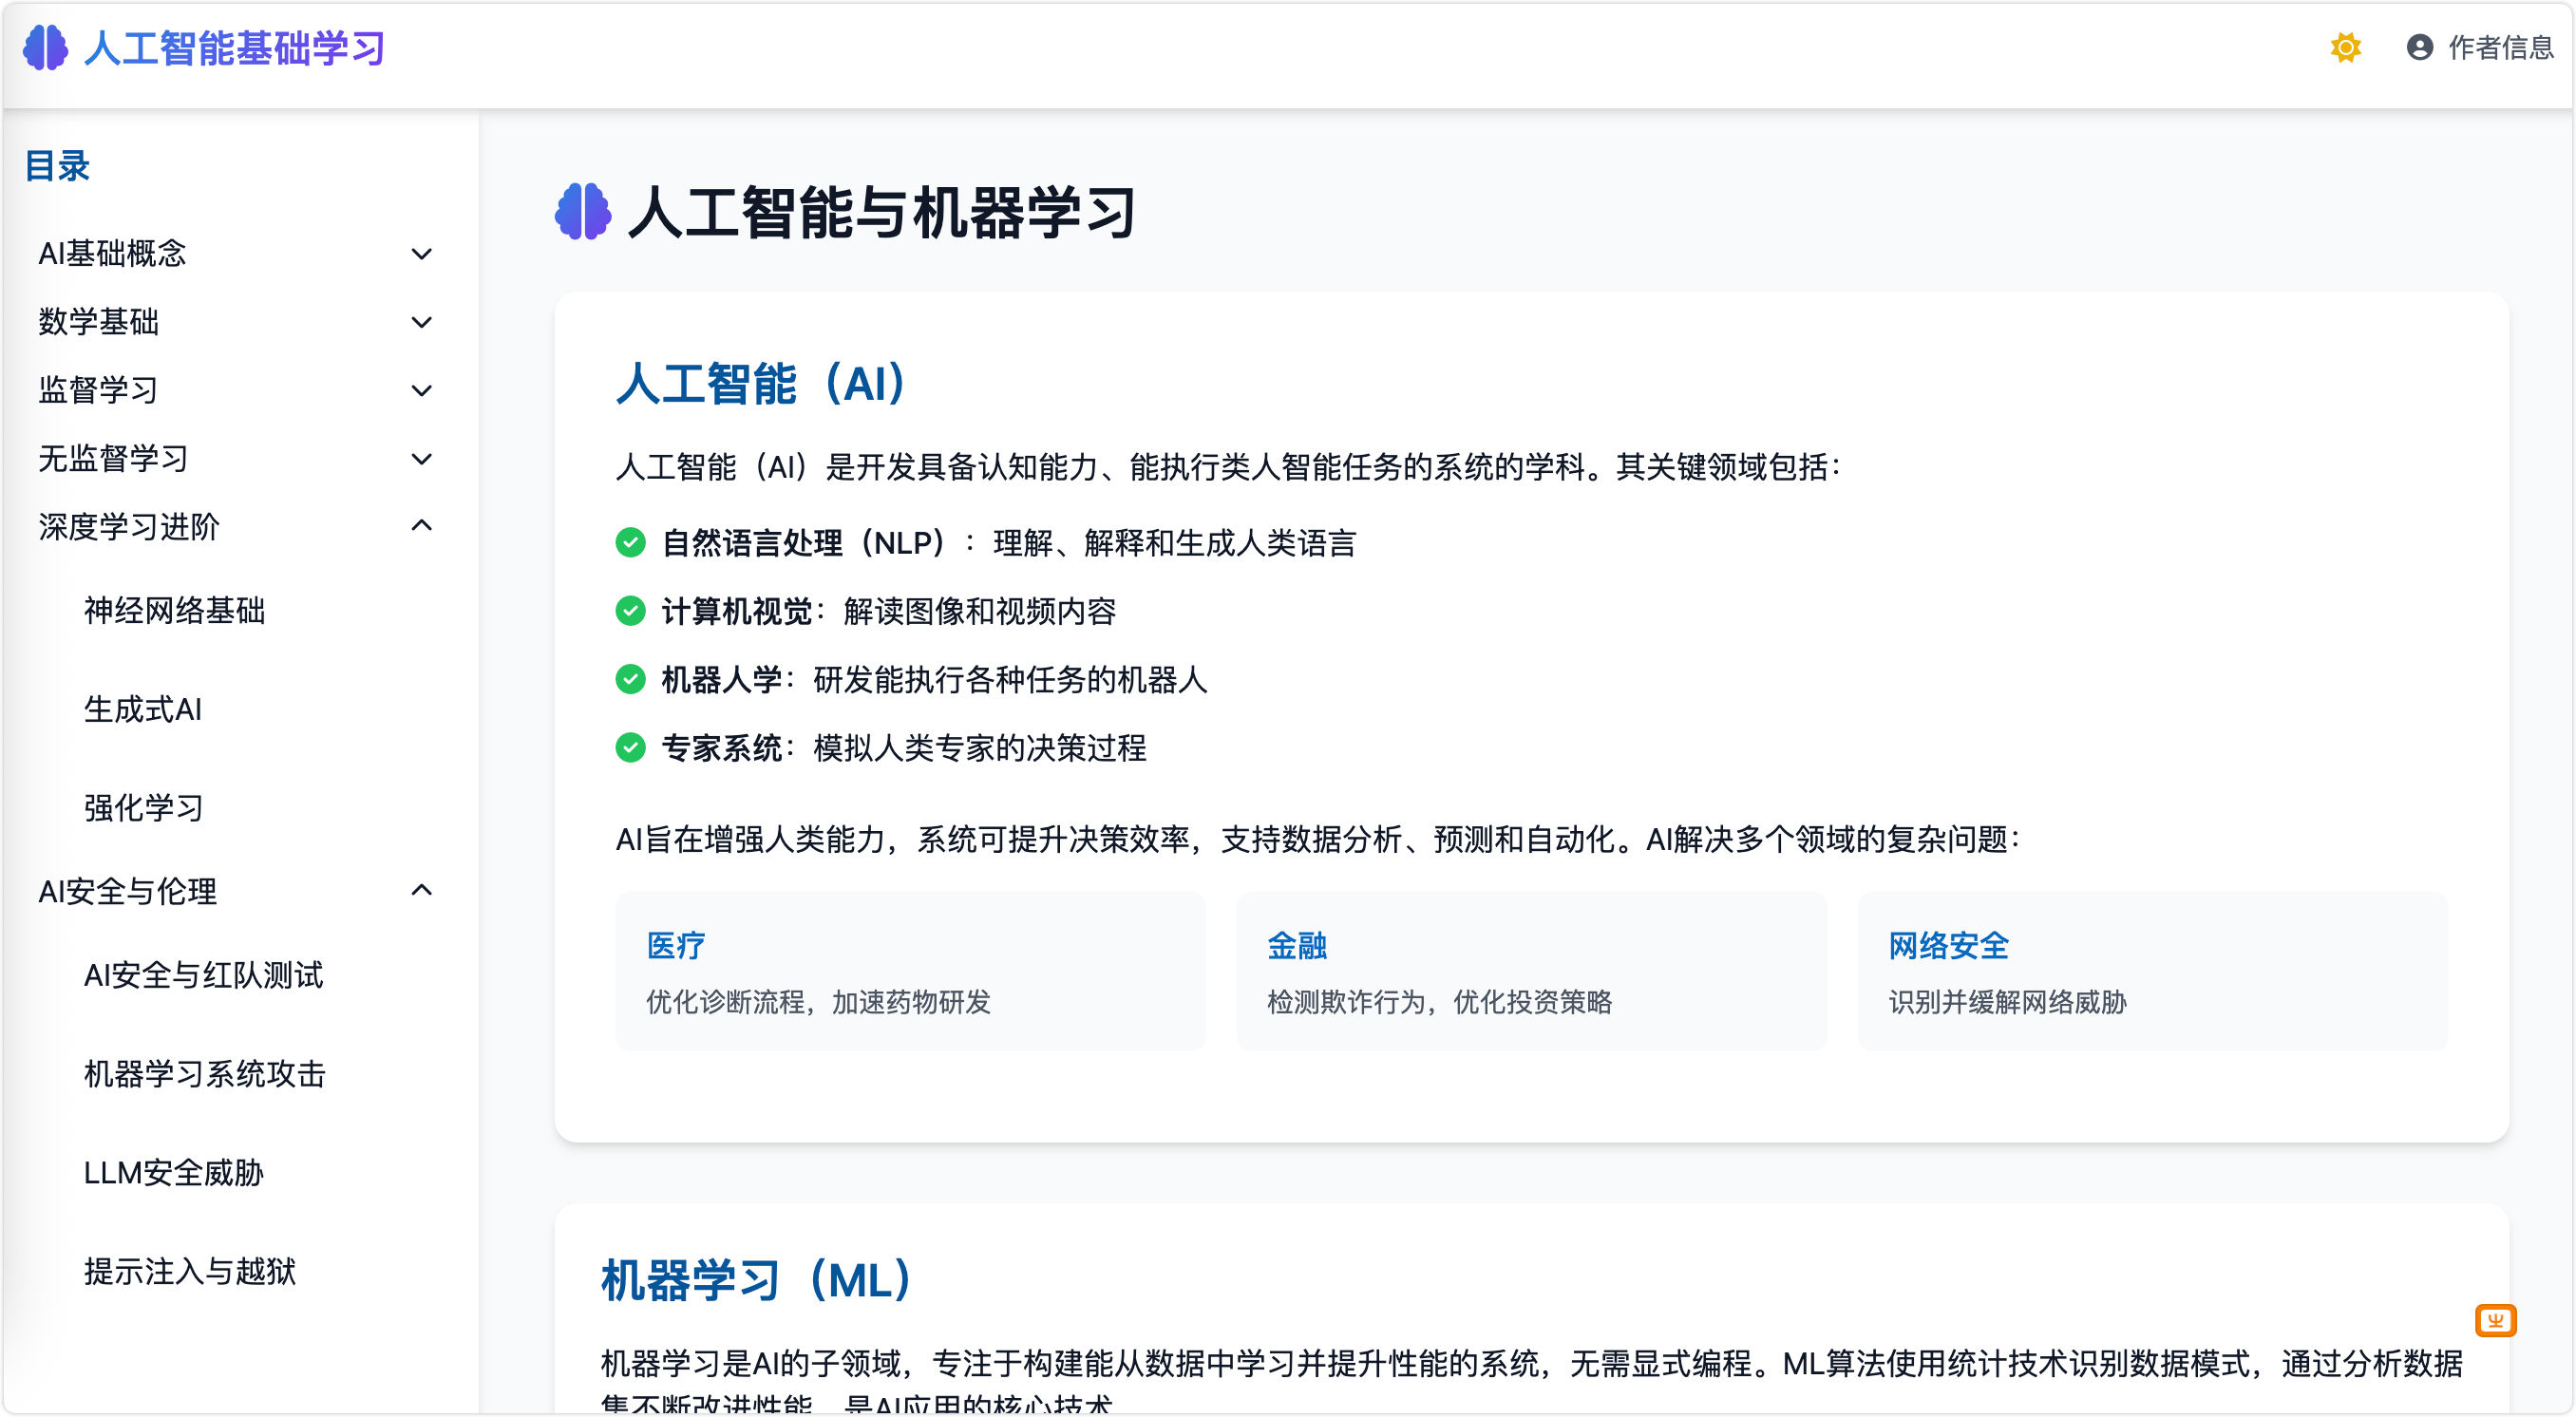Viewport: 2576px width, 1417px height.
Task: Click the 医疗 application card
Action: [910, 971]
